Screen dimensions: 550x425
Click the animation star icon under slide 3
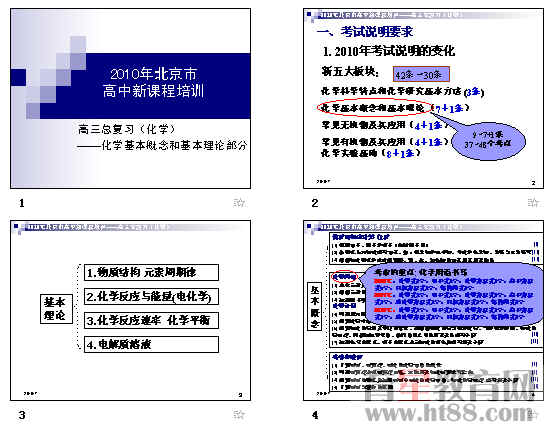(x=239, y=415)
